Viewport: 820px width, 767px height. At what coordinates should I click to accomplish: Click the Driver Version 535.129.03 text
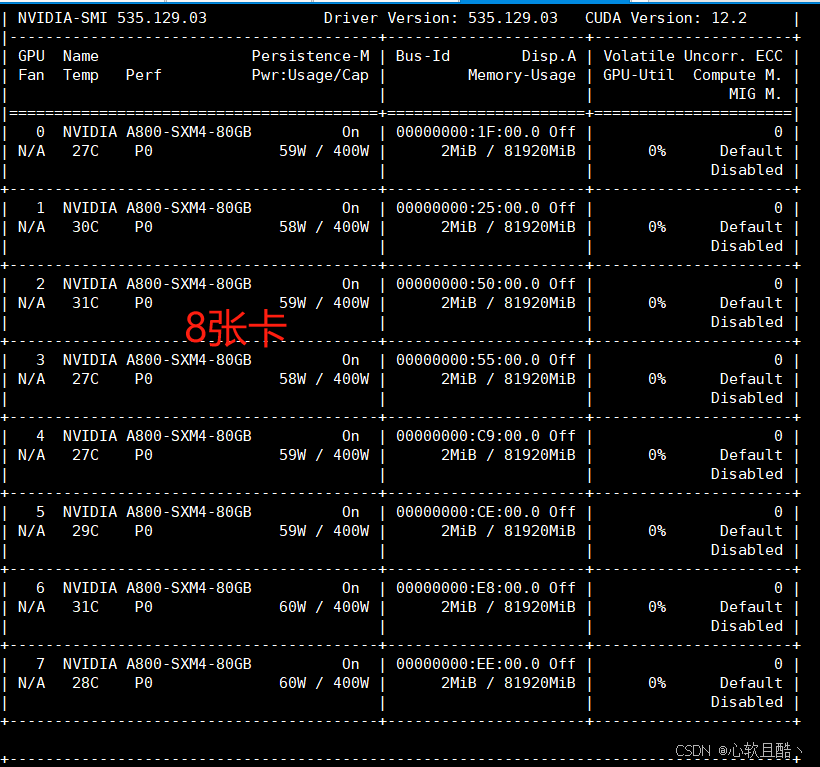click(x=440, y=18)
